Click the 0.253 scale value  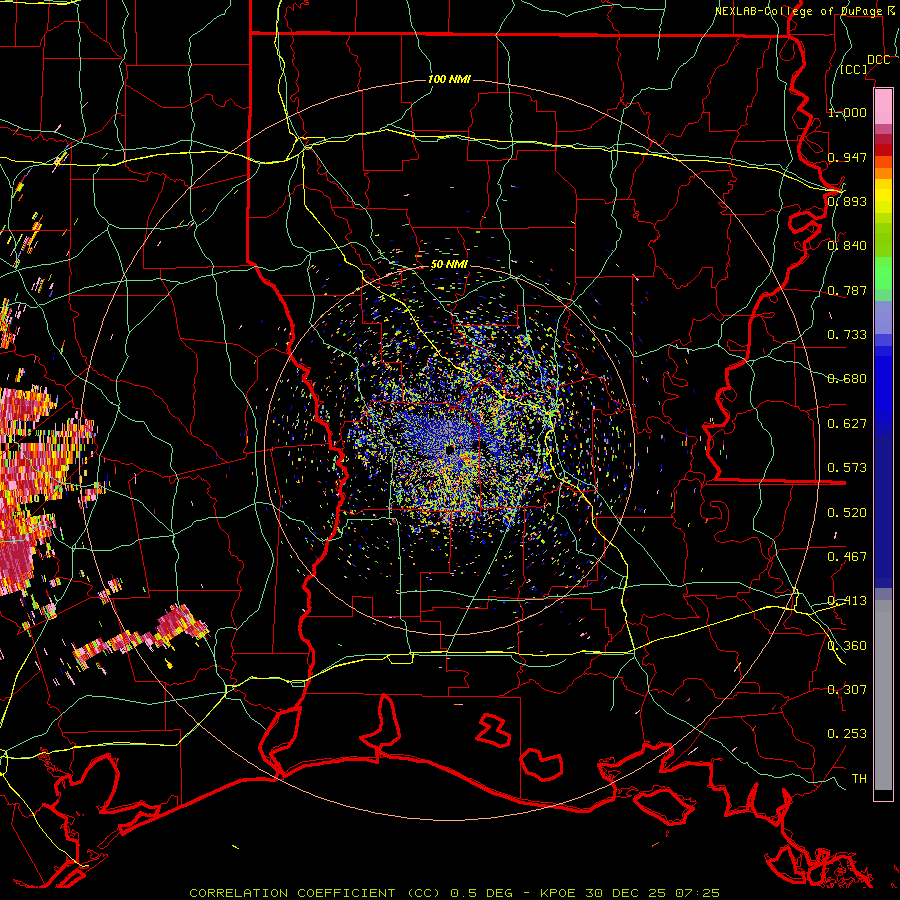coord(847,734)
